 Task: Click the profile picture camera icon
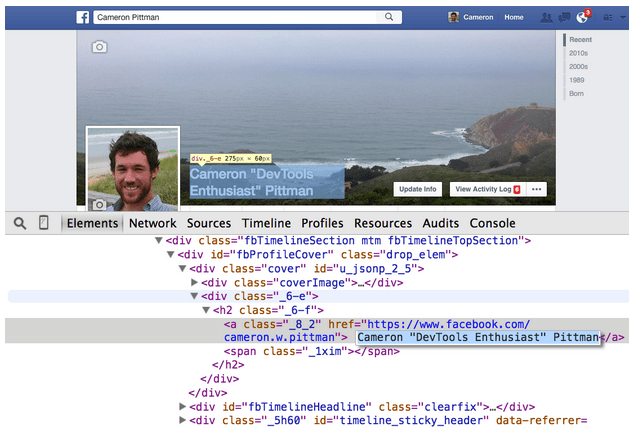click(x=99, y=205)
